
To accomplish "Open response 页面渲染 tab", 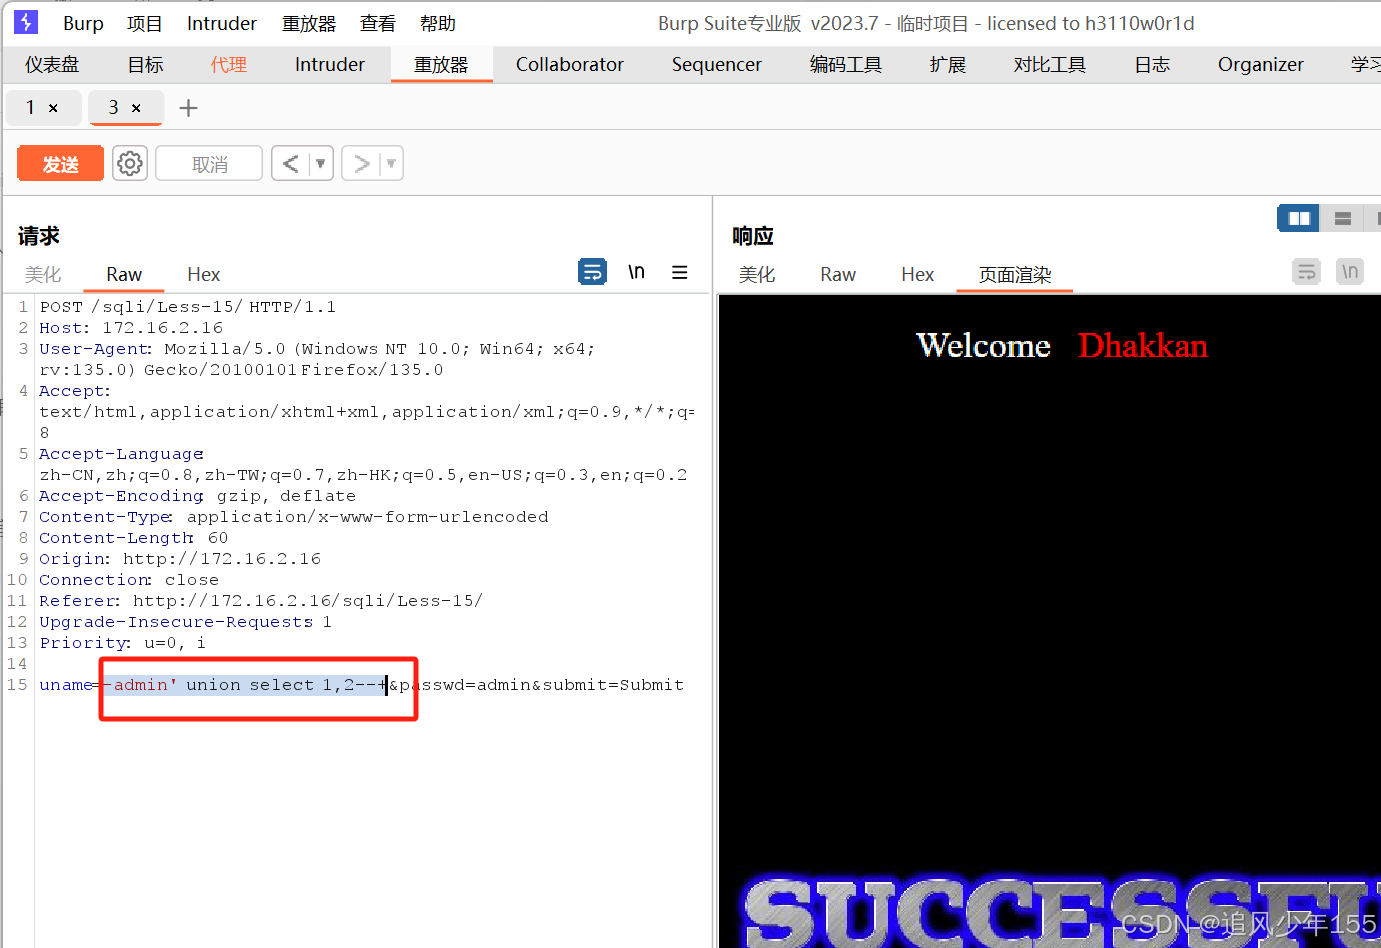I will pyautogui.click(x=1015, y=274).
